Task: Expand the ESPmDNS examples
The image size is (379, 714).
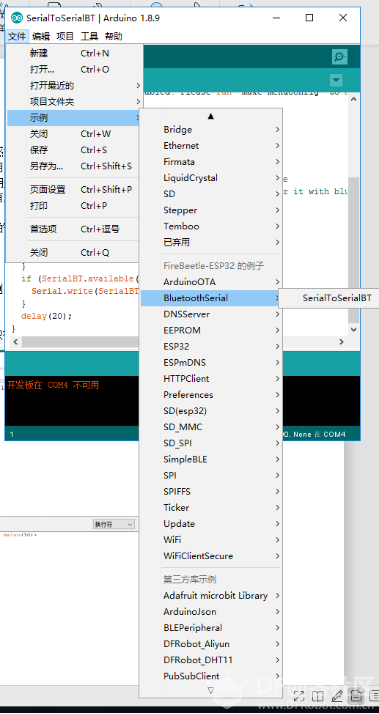Action: click(211, 362)
